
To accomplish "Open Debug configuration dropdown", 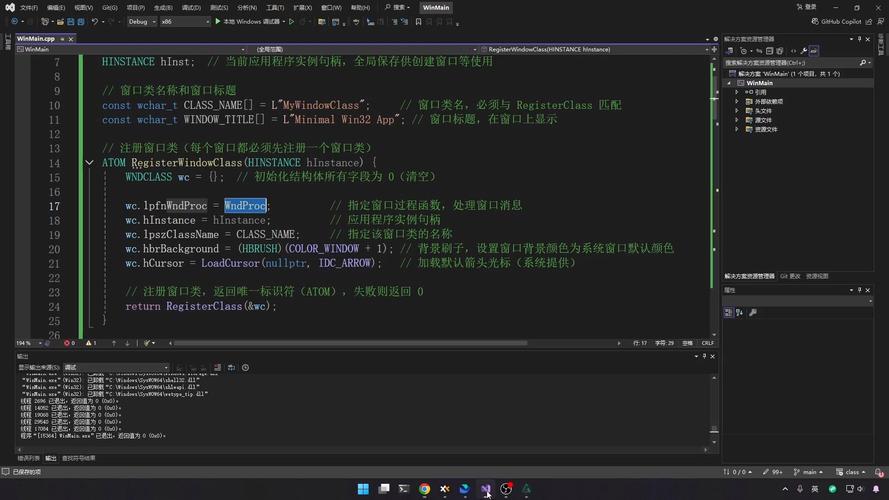I will [x=142, y=22].
